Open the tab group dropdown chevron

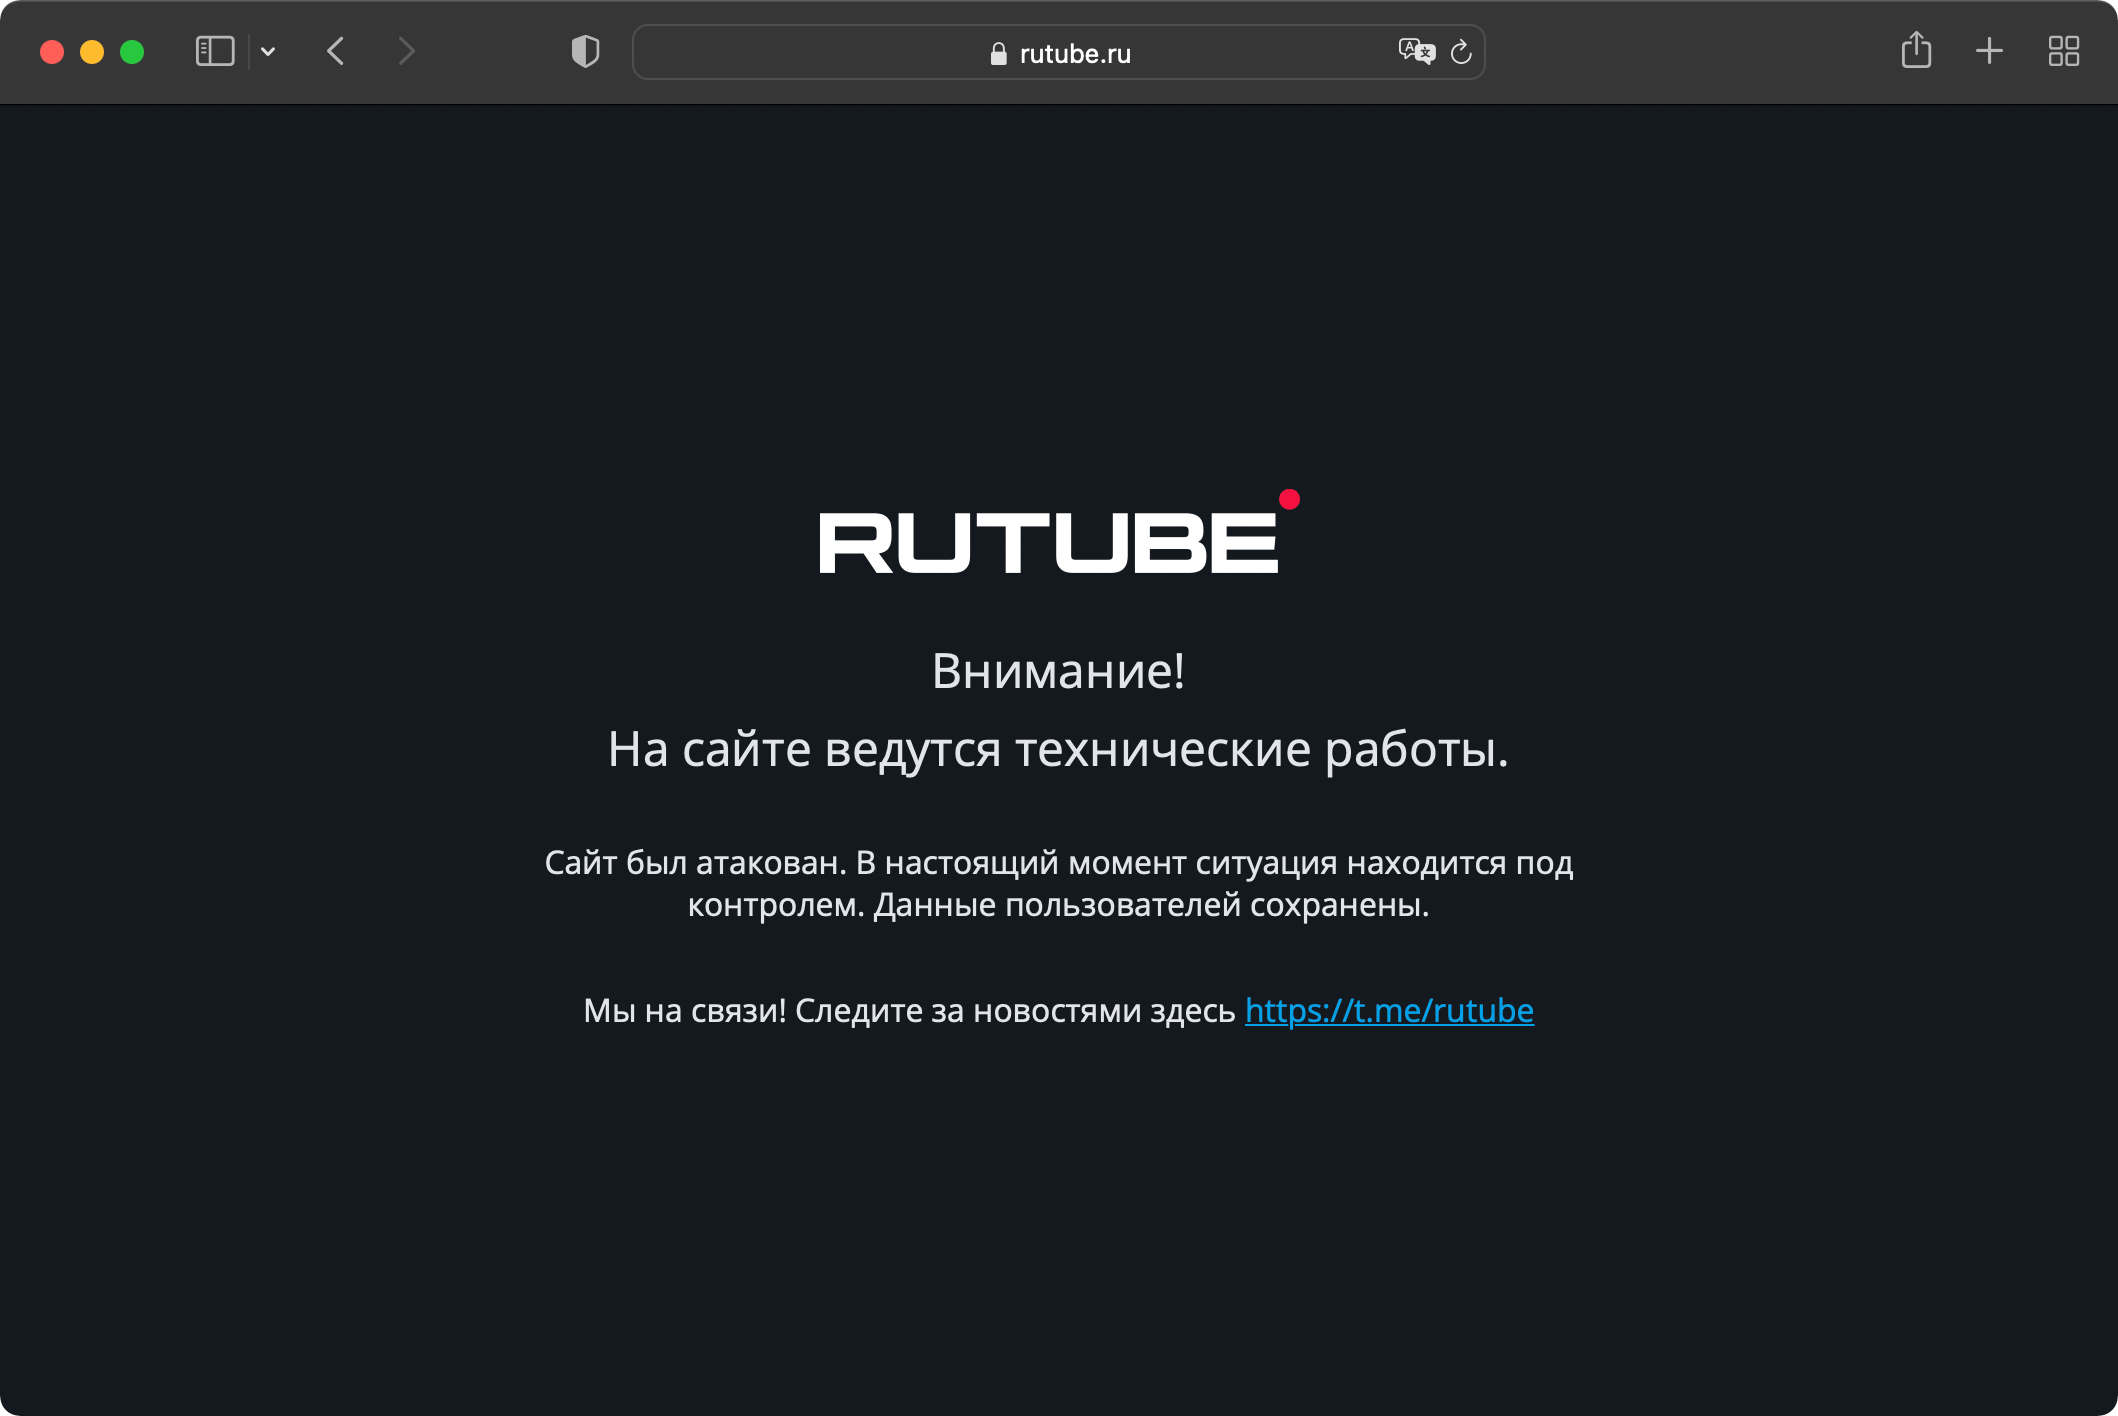pyautogui.click(x=268, y=51)
